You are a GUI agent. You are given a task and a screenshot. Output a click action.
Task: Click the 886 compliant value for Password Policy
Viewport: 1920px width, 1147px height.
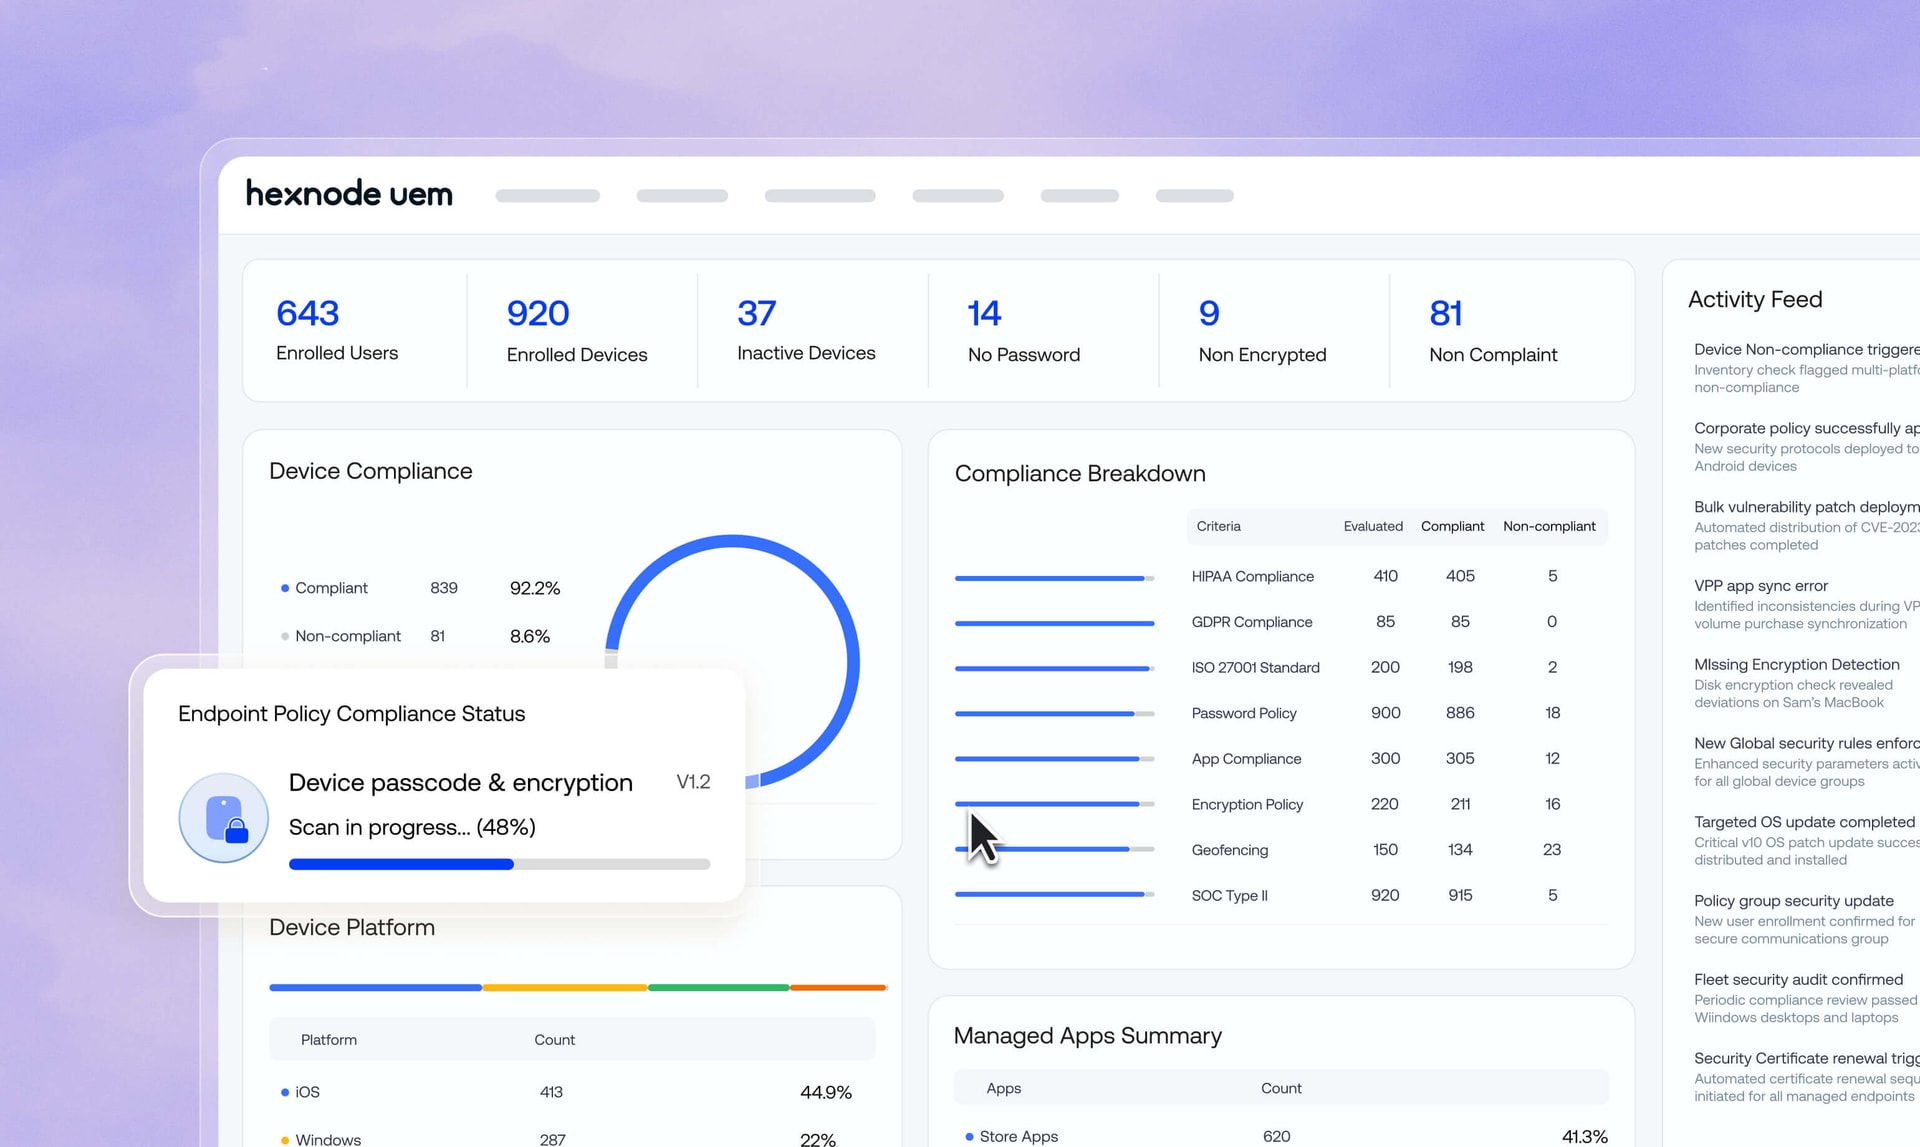[1460, 713]
